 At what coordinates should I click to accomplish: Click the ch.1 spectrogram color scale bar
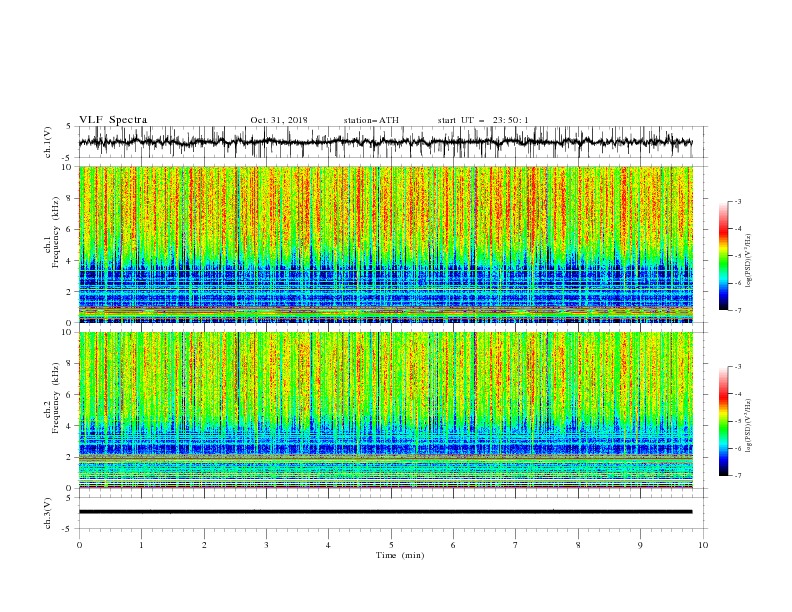coord(723,255)
